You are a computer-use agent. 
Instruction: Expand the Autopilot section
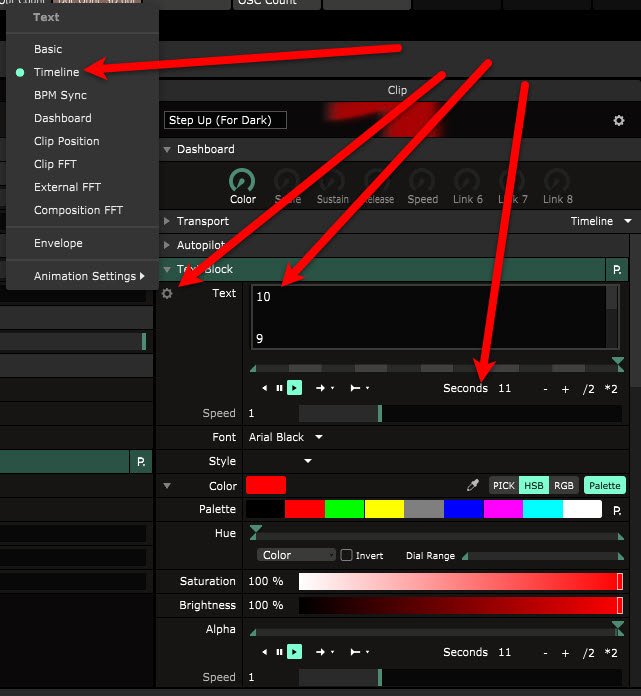point(166,245)
